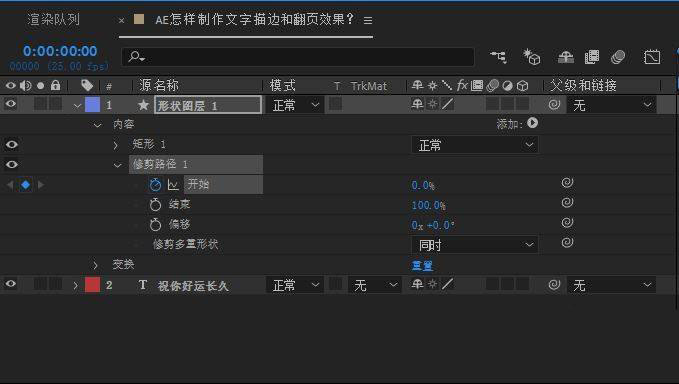Click blue label color of layer 1

[92, 104]
